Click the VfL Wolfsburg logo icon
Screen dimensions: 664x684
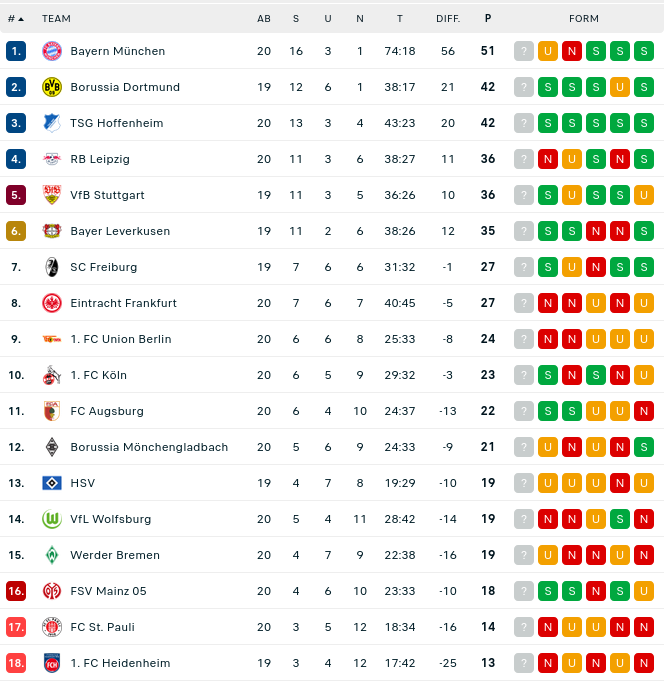[52, 519]
